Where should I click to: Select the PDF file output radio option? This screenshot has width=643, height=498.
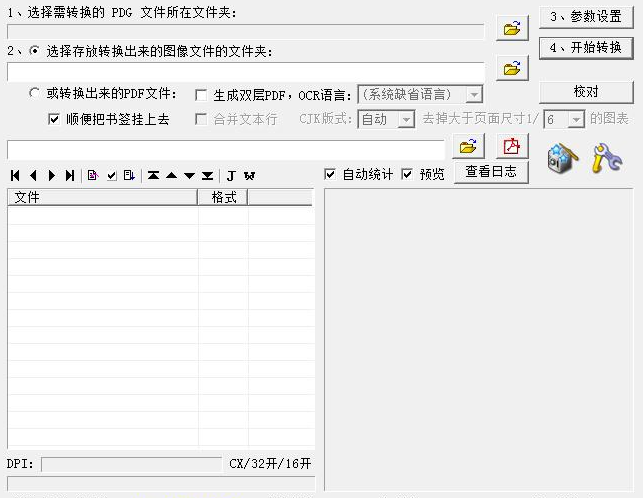[34, 93]
